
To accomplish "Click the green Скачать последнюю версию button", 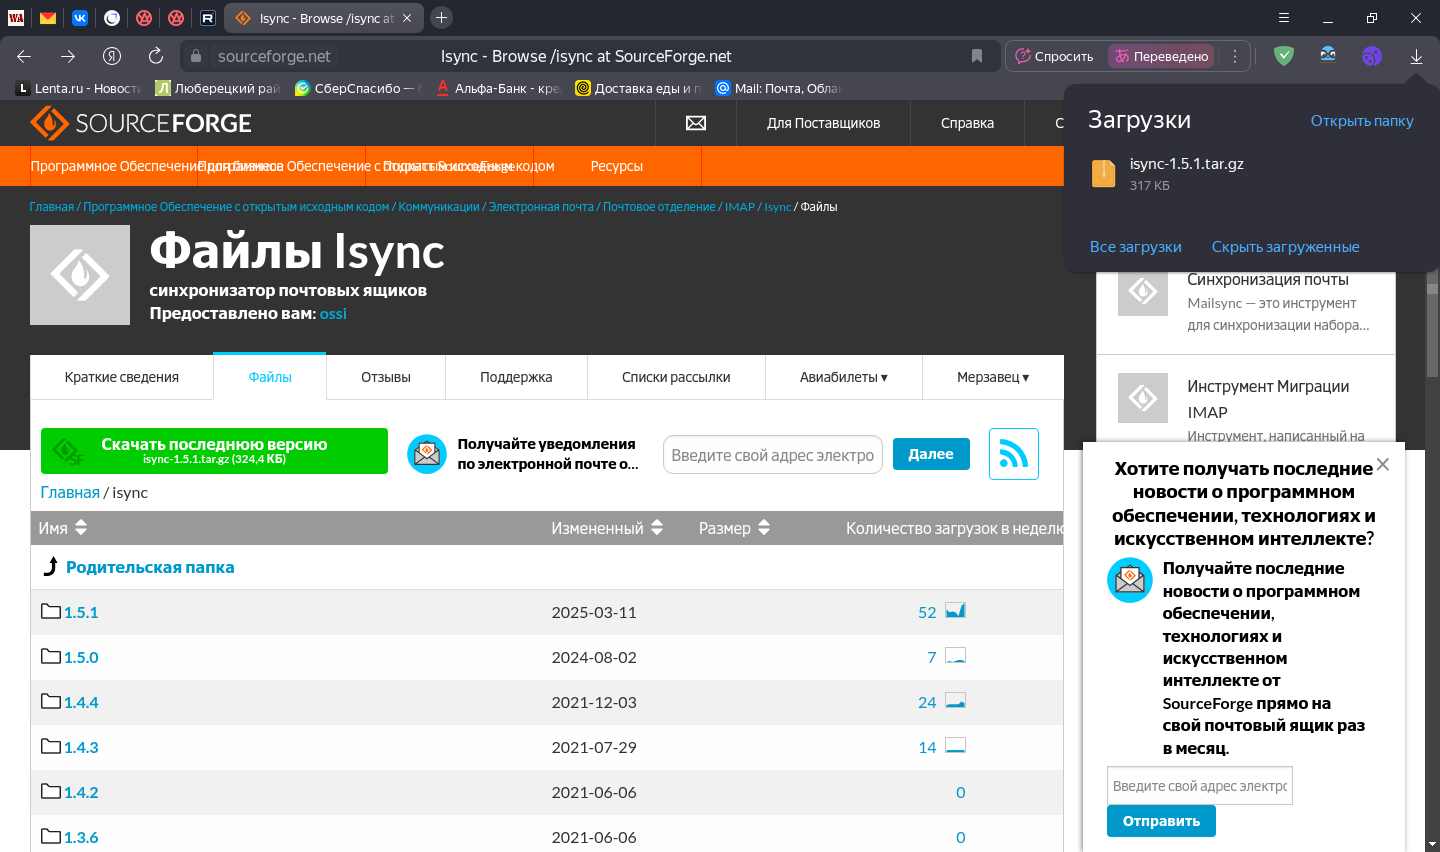I will (x=214, y=451).
